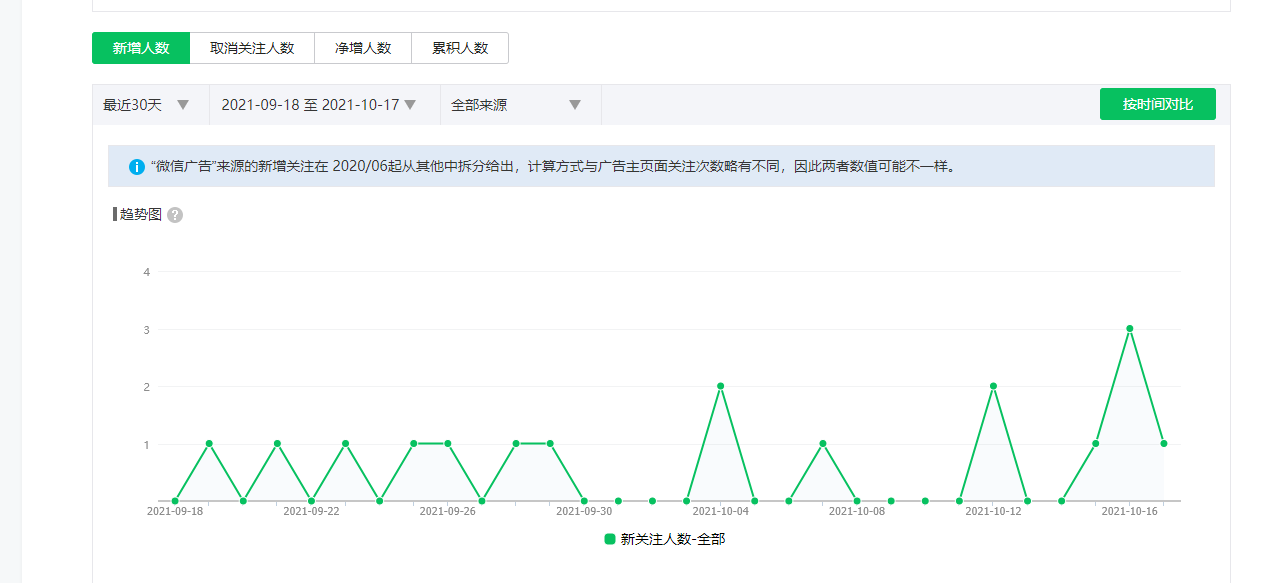Click the green legend color marker
Image resolution: width=1264 pixels, height=583 pixels.
[610, 539]
